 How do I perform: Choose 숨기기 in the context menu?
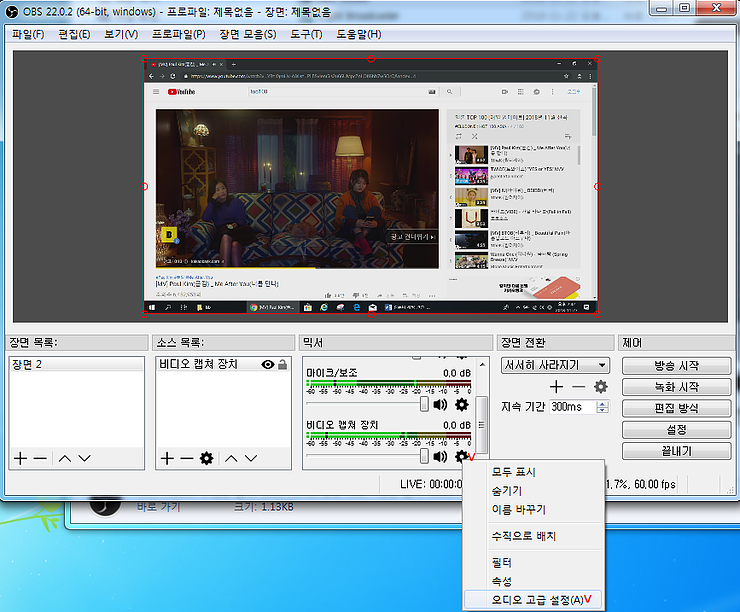click(534, 491)
